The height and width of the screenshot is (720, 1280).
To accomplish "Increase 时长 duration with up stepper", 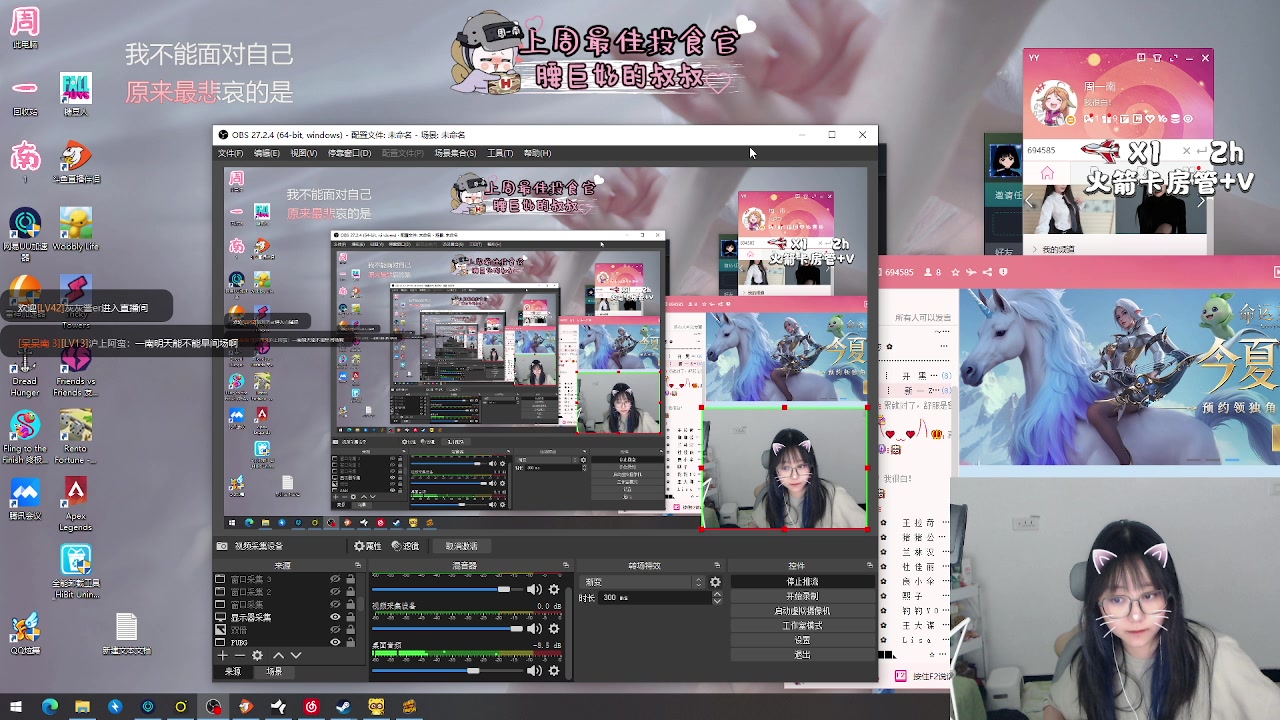I will (717, 594).
